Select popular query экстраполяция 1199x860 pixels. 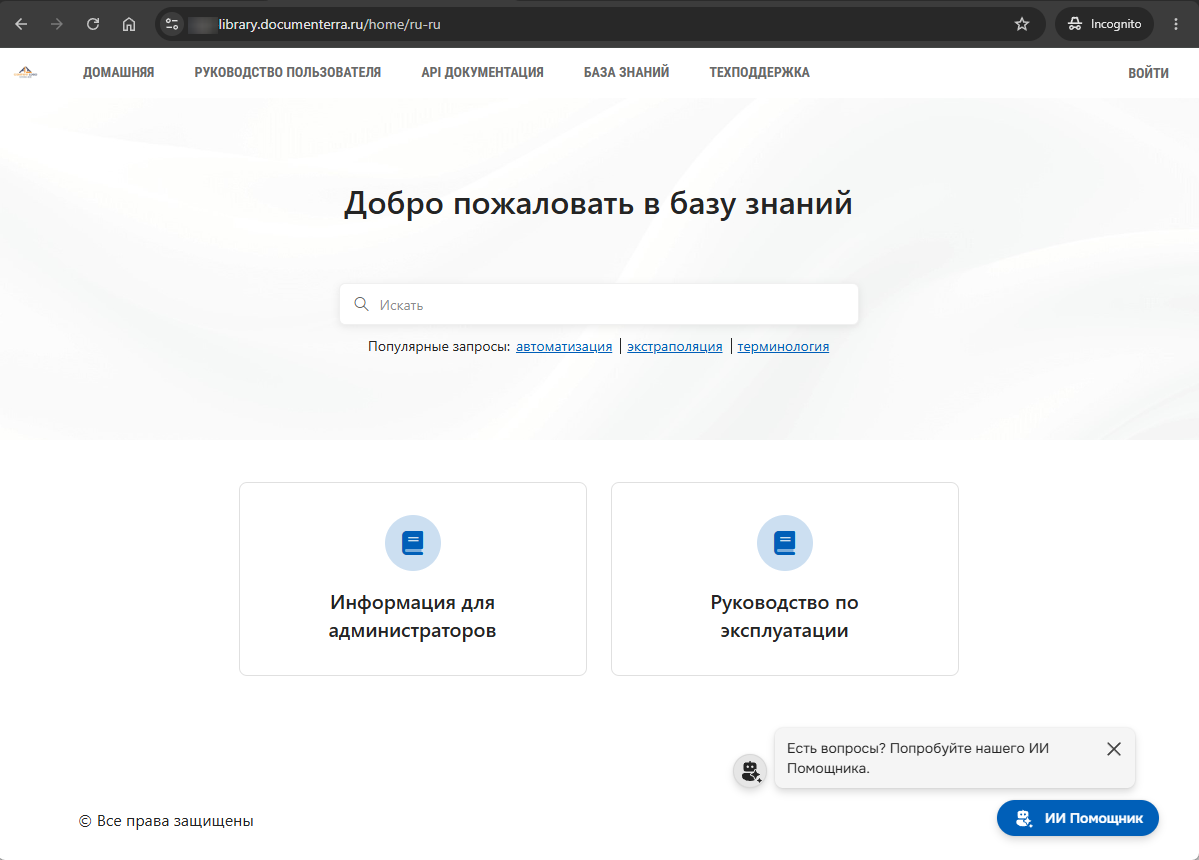[674, 346]
